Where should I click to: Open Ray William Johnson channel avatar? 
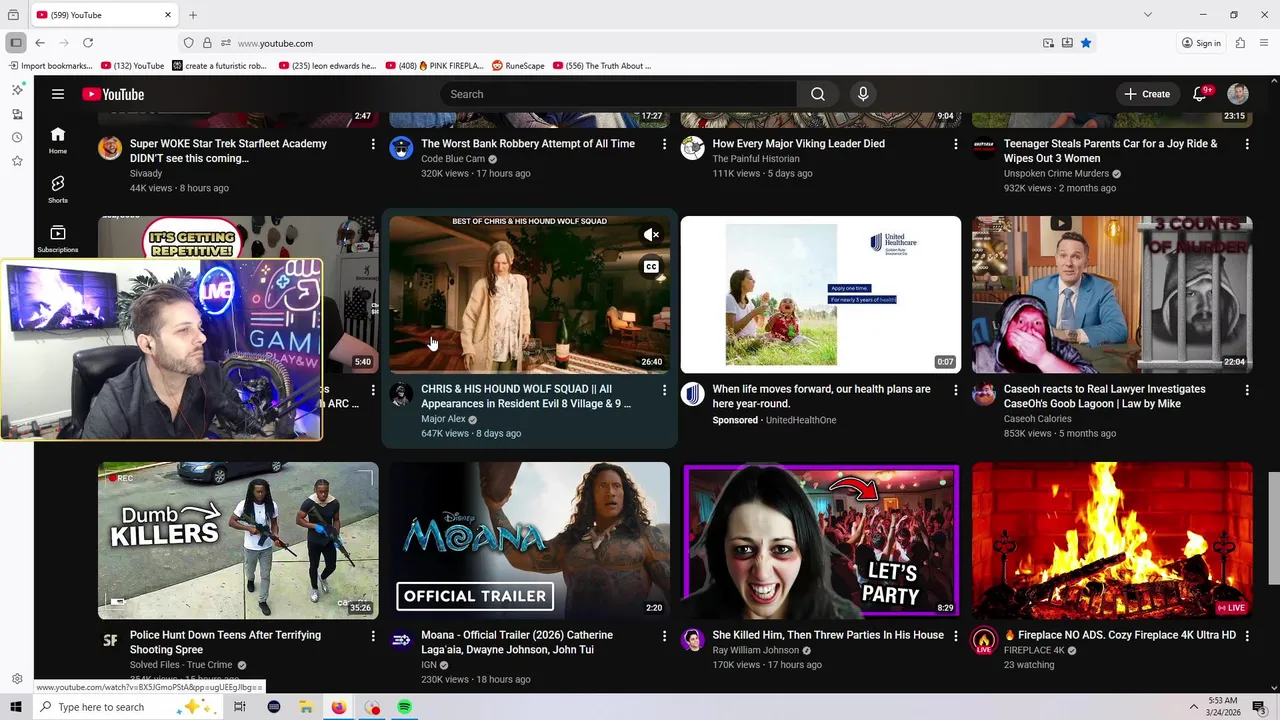click(x=692, y=640)
